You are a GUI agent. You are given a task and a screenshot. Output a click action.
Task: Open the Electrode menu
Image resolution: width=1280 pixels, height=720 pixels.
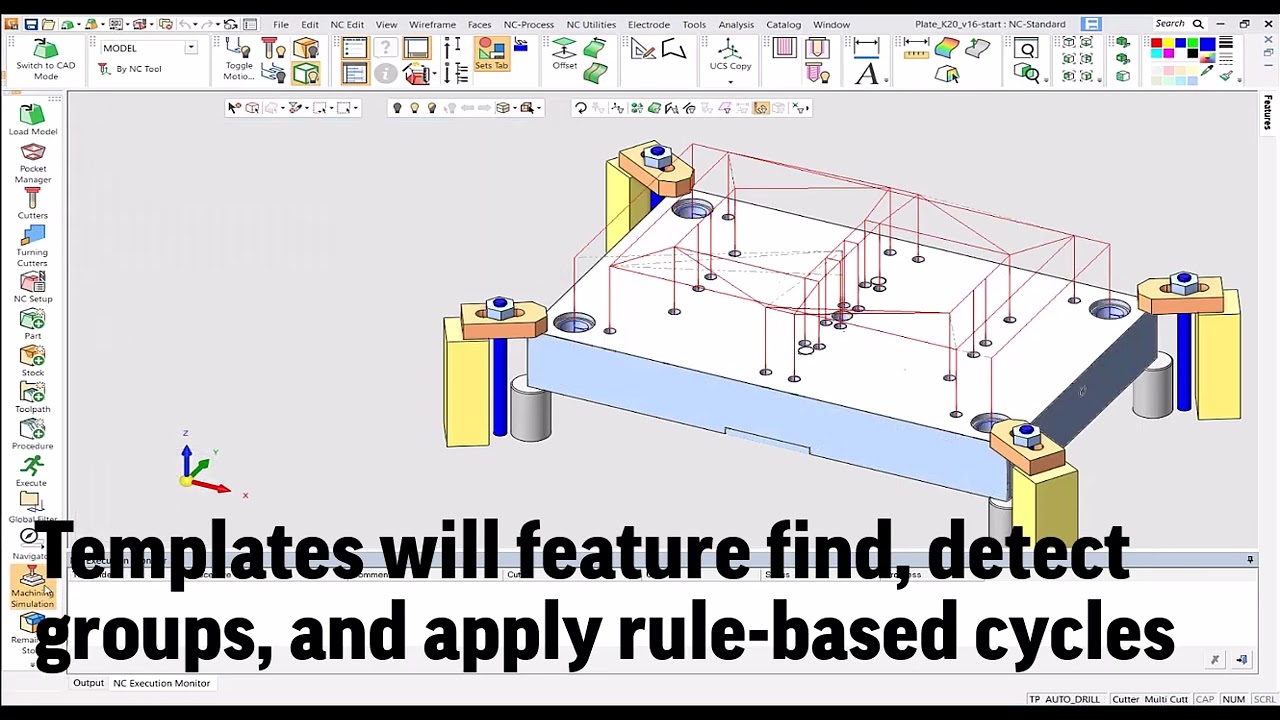tap(649, 25)
